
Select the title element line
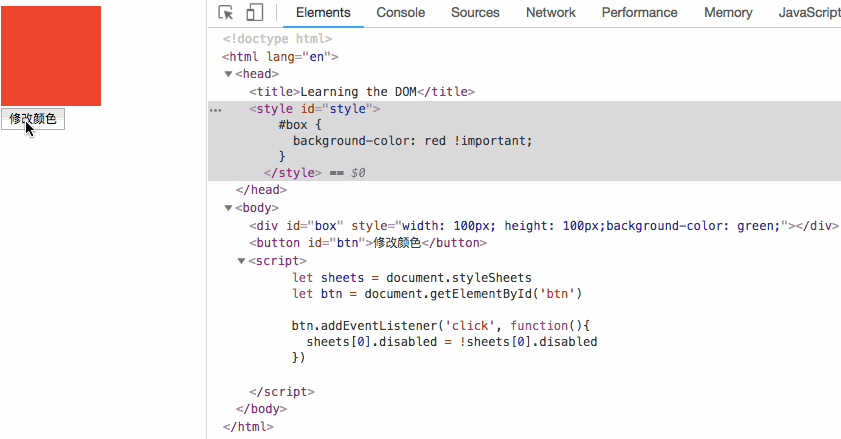(362, 92)
